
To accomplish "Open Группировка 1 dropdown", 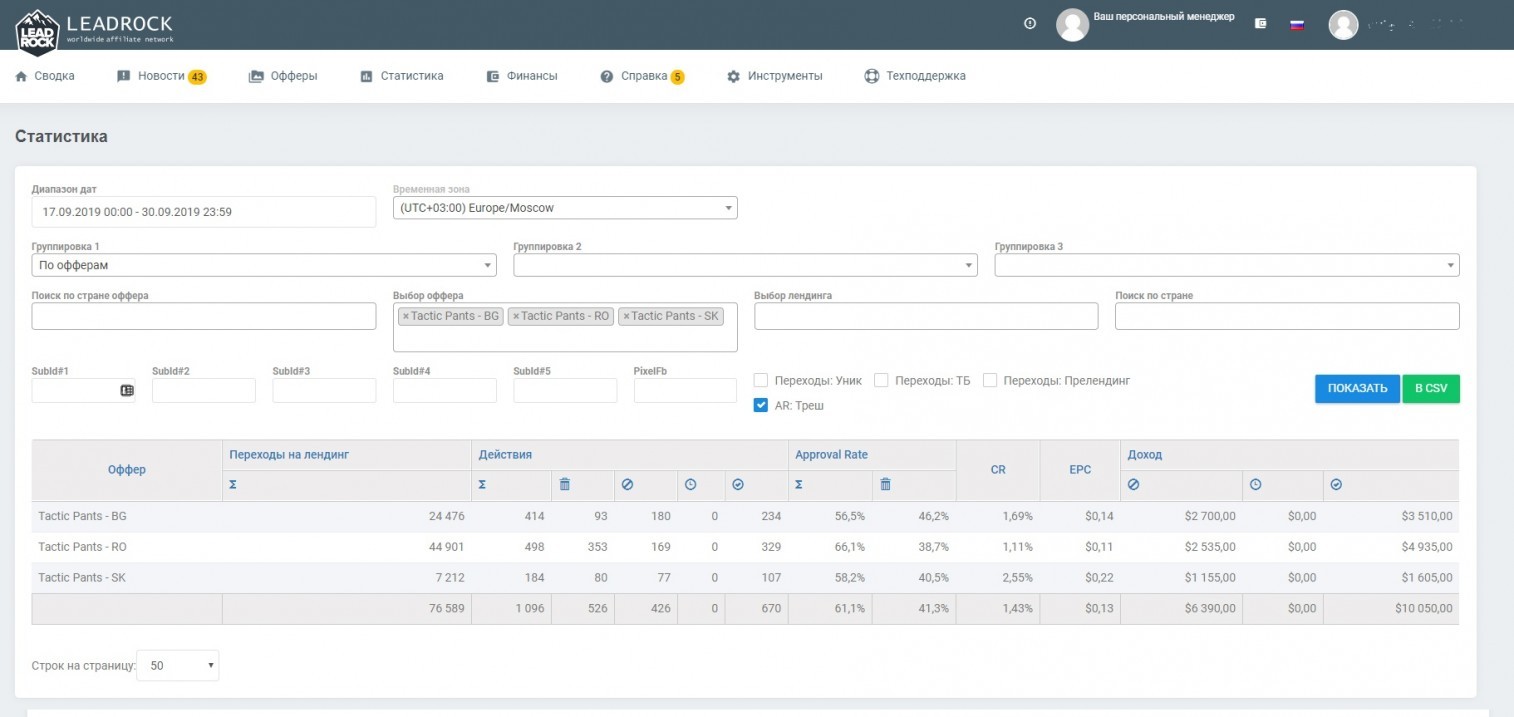I will click(264, 265).
